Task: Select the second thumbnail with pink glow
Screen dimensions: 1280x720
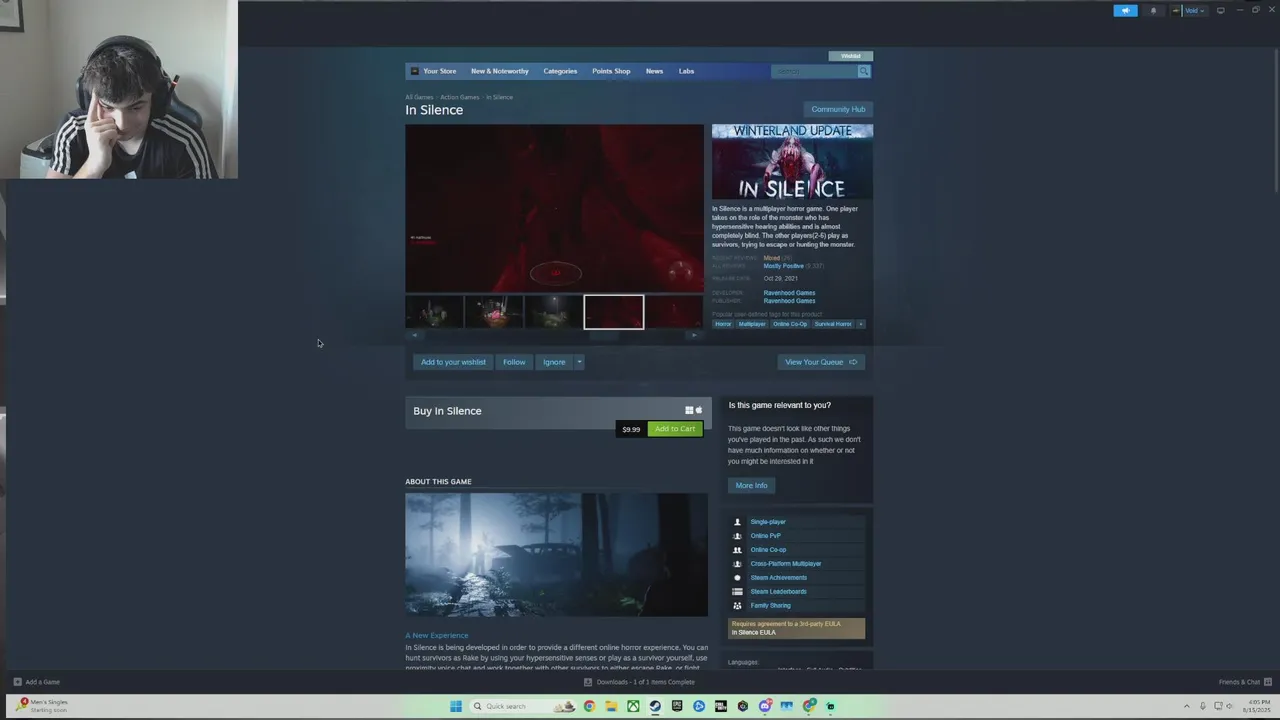Action: pyautogui.click(x=494, y=312)
